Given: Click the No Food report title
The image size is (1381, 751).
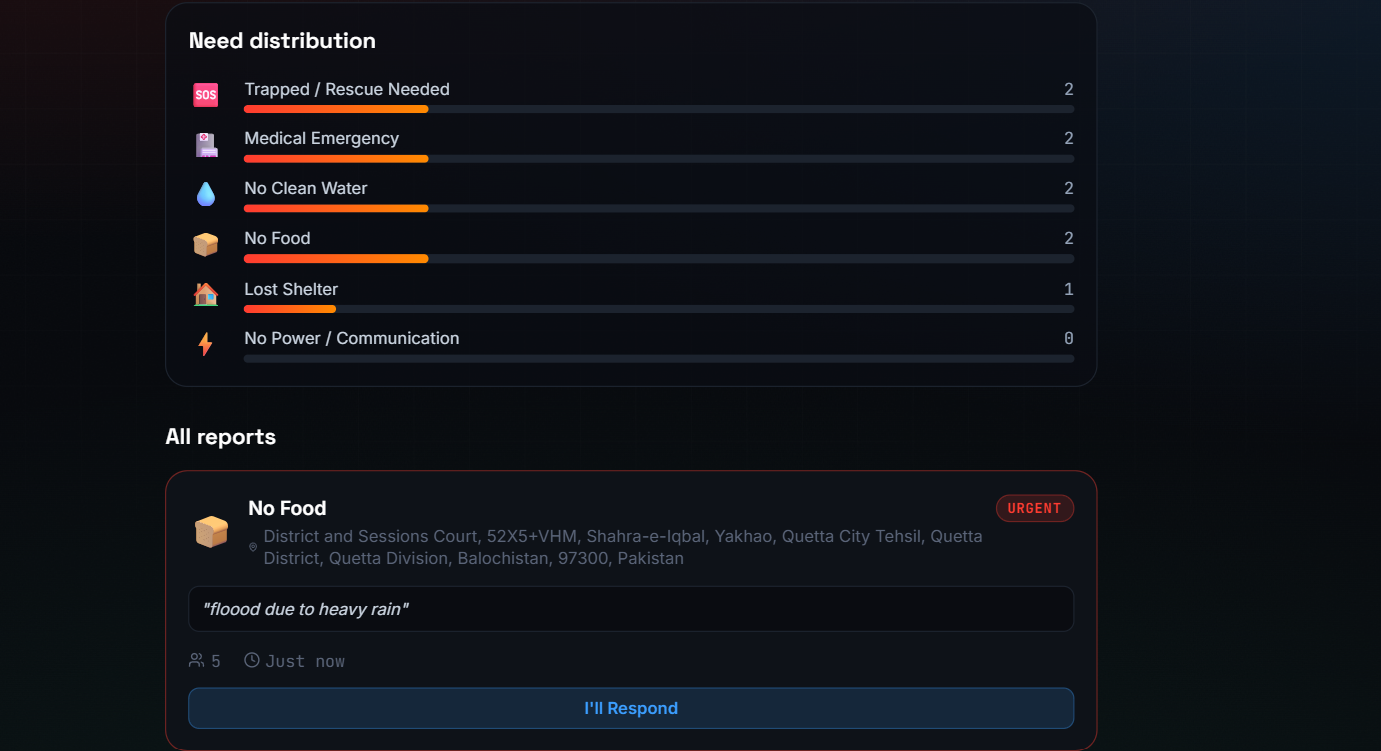Looking at the screenshot, I should [x=287, y=508].
